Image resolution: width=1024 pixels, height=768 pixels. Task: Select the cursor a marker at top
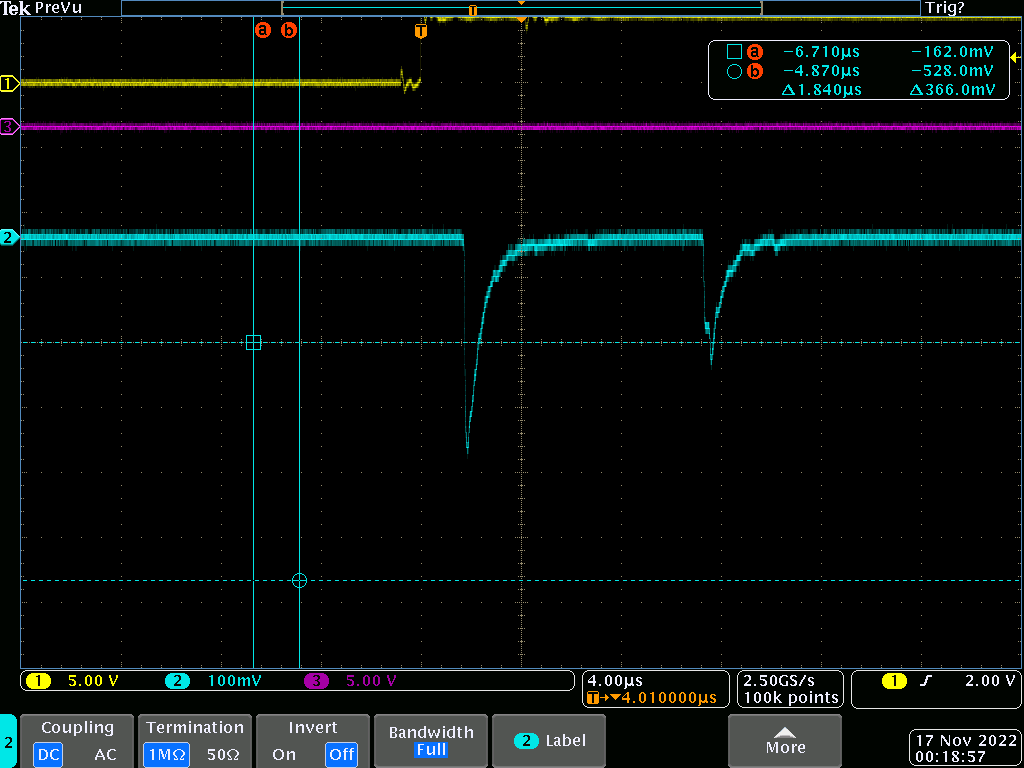pyautogui.click(x=263, y=30)
